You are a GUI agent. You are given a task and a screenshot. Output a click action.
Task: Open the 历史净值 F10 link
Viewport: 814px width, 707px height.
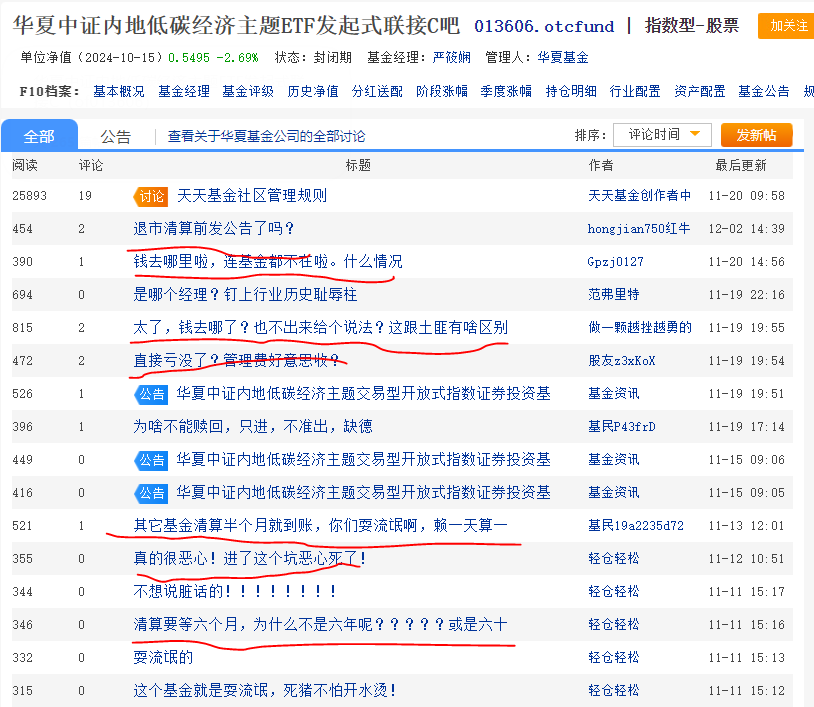coord(313,91)
